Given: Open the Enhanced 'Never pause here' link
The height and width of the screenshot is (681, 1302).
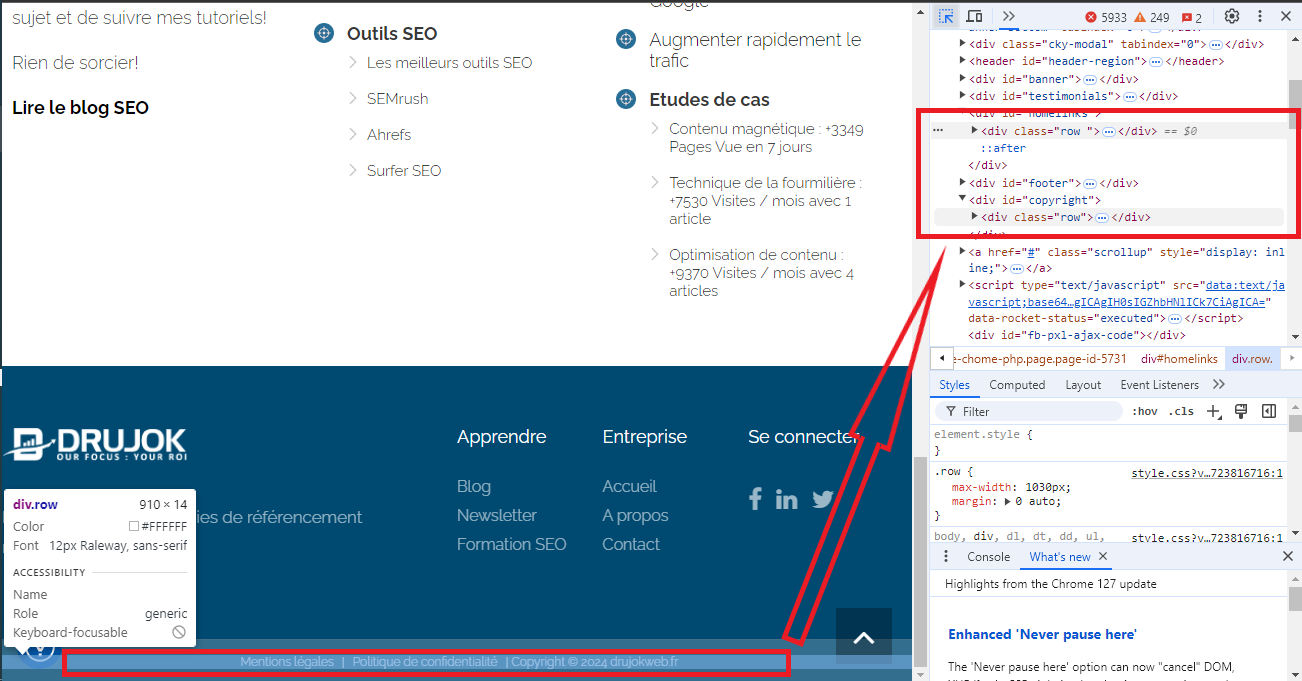Looking at the screenshot, I should tap(1042, 634).
